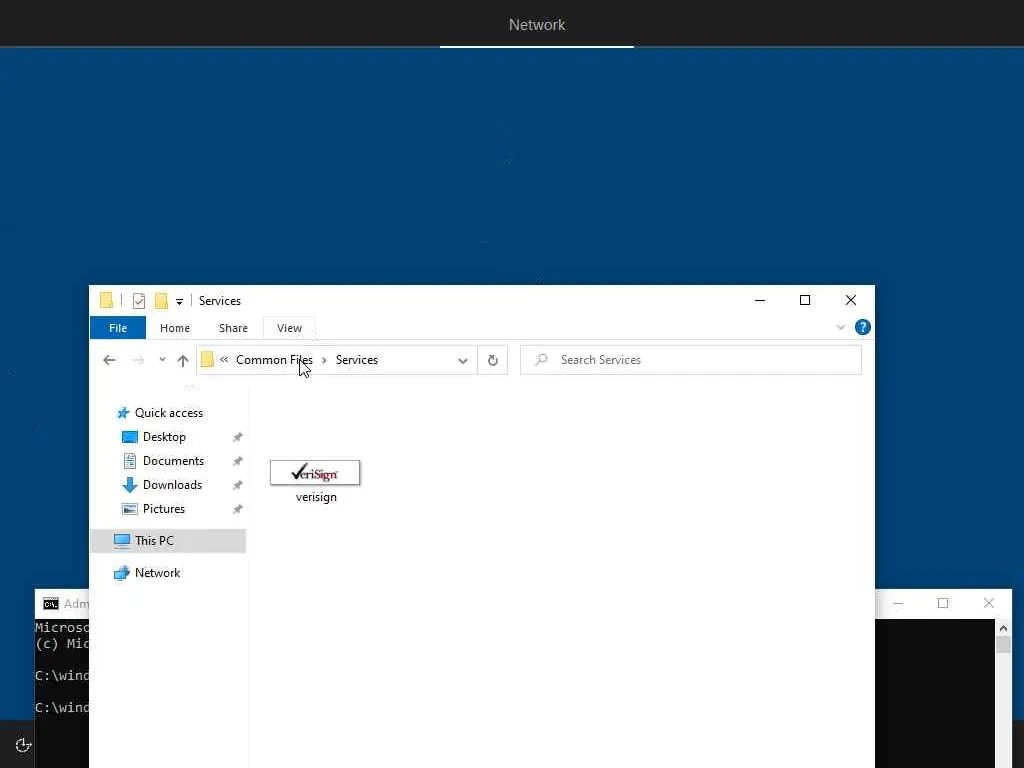
Task: Click the Properties checkmark quick access icon
Action: tap(138, 300)
